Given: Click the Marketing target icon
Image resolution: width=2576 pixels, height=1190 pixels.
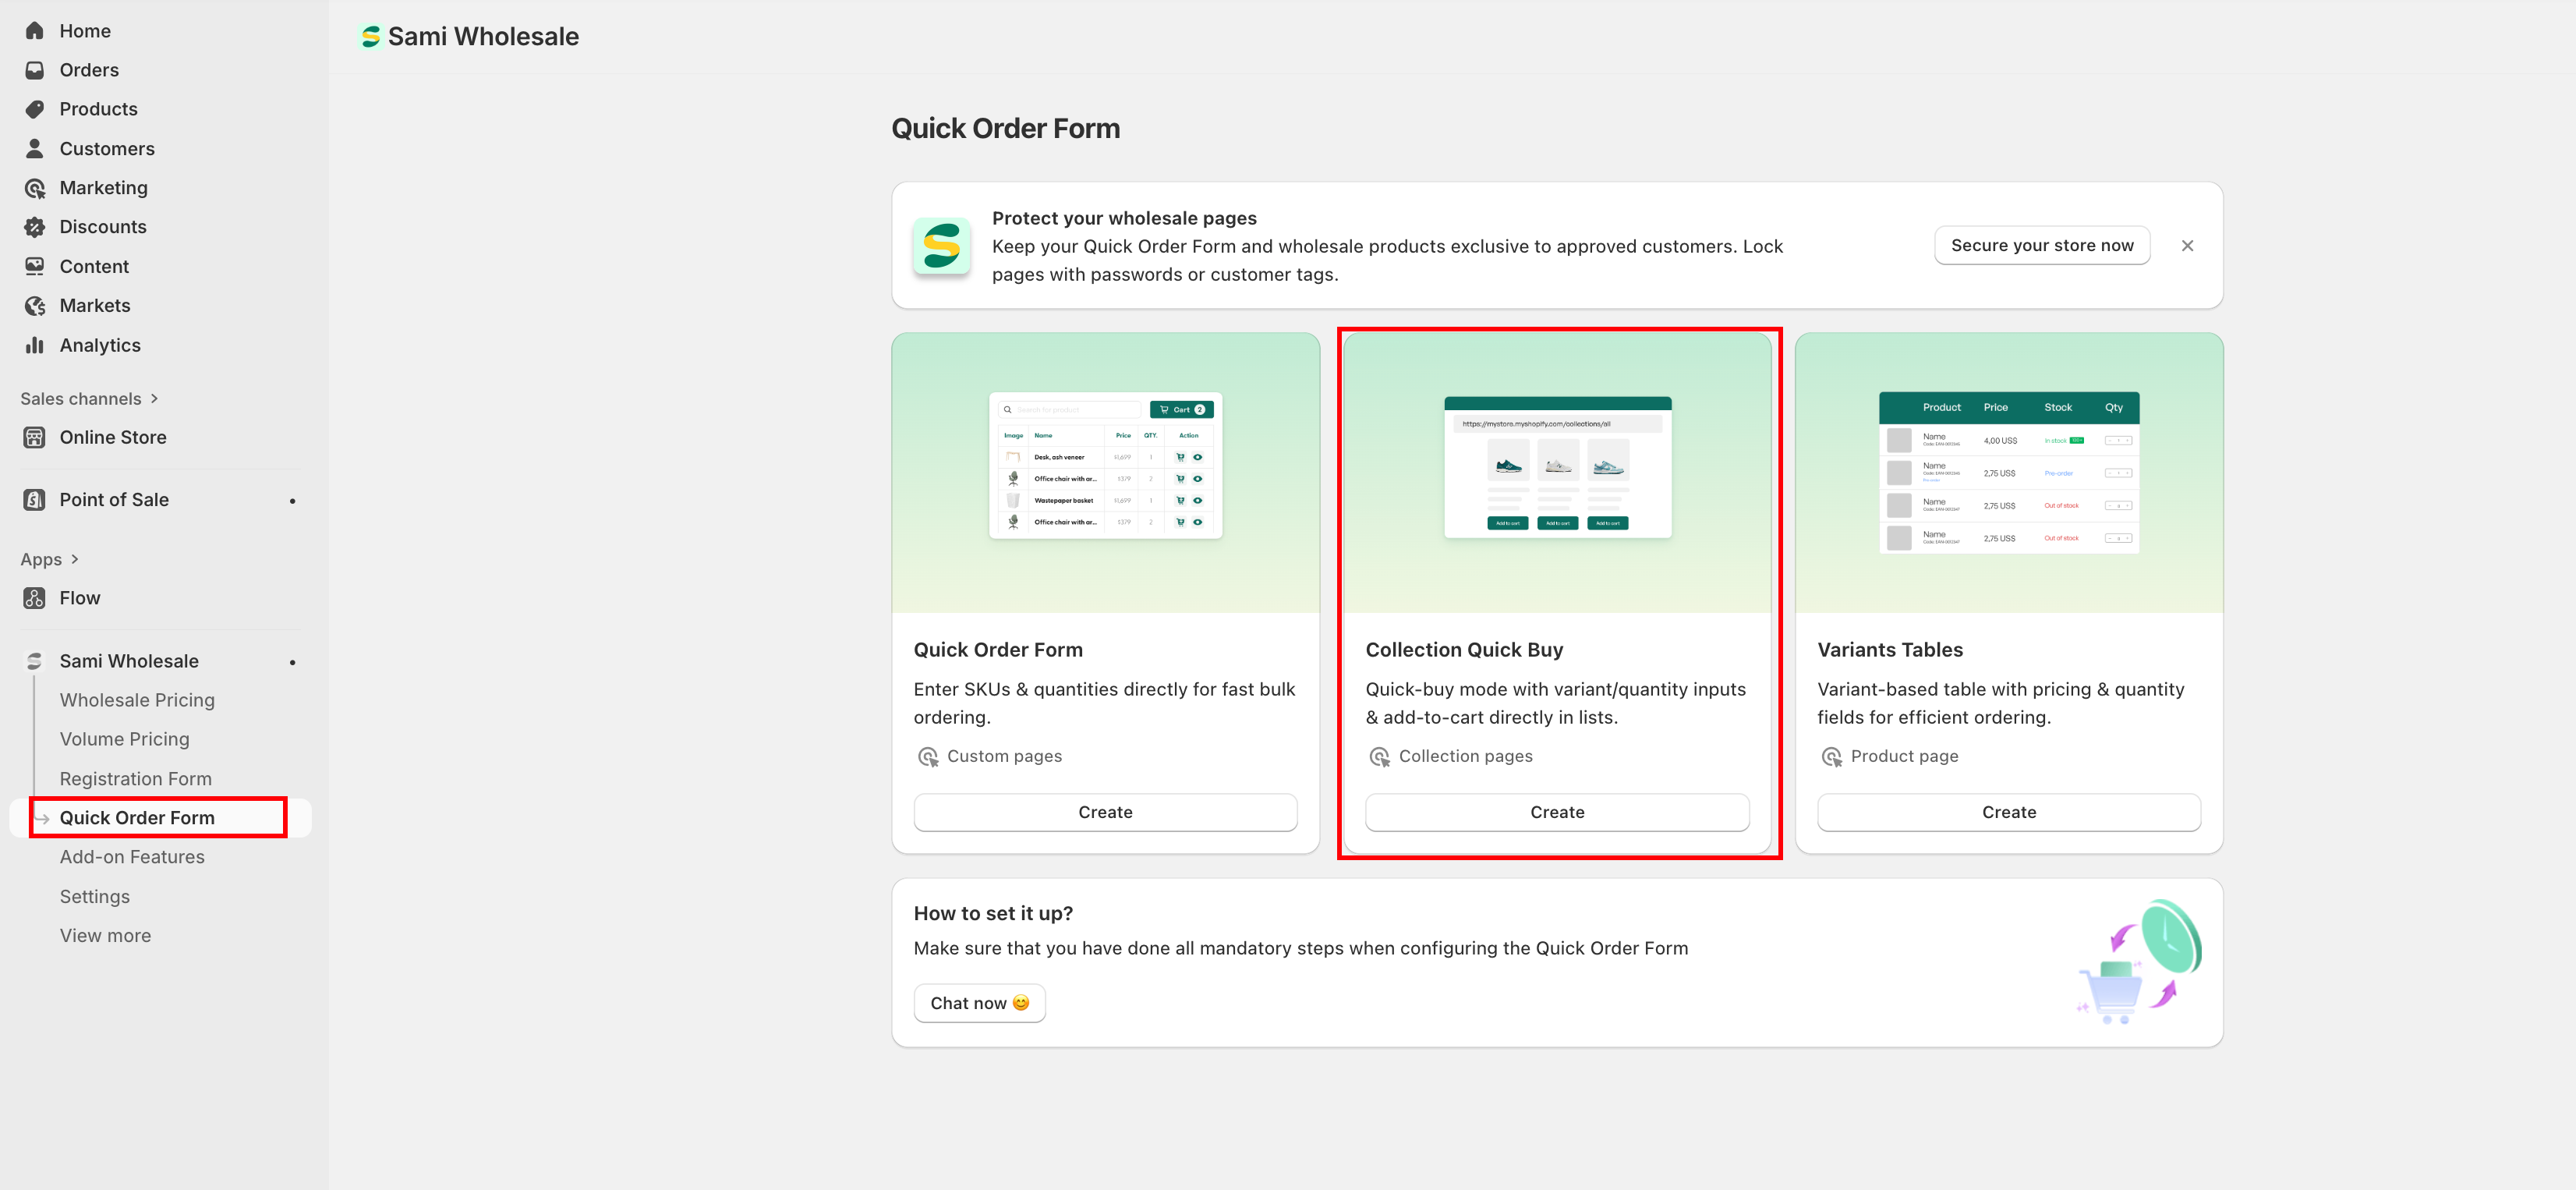Looking at the screenshot, I should point(35,188).
